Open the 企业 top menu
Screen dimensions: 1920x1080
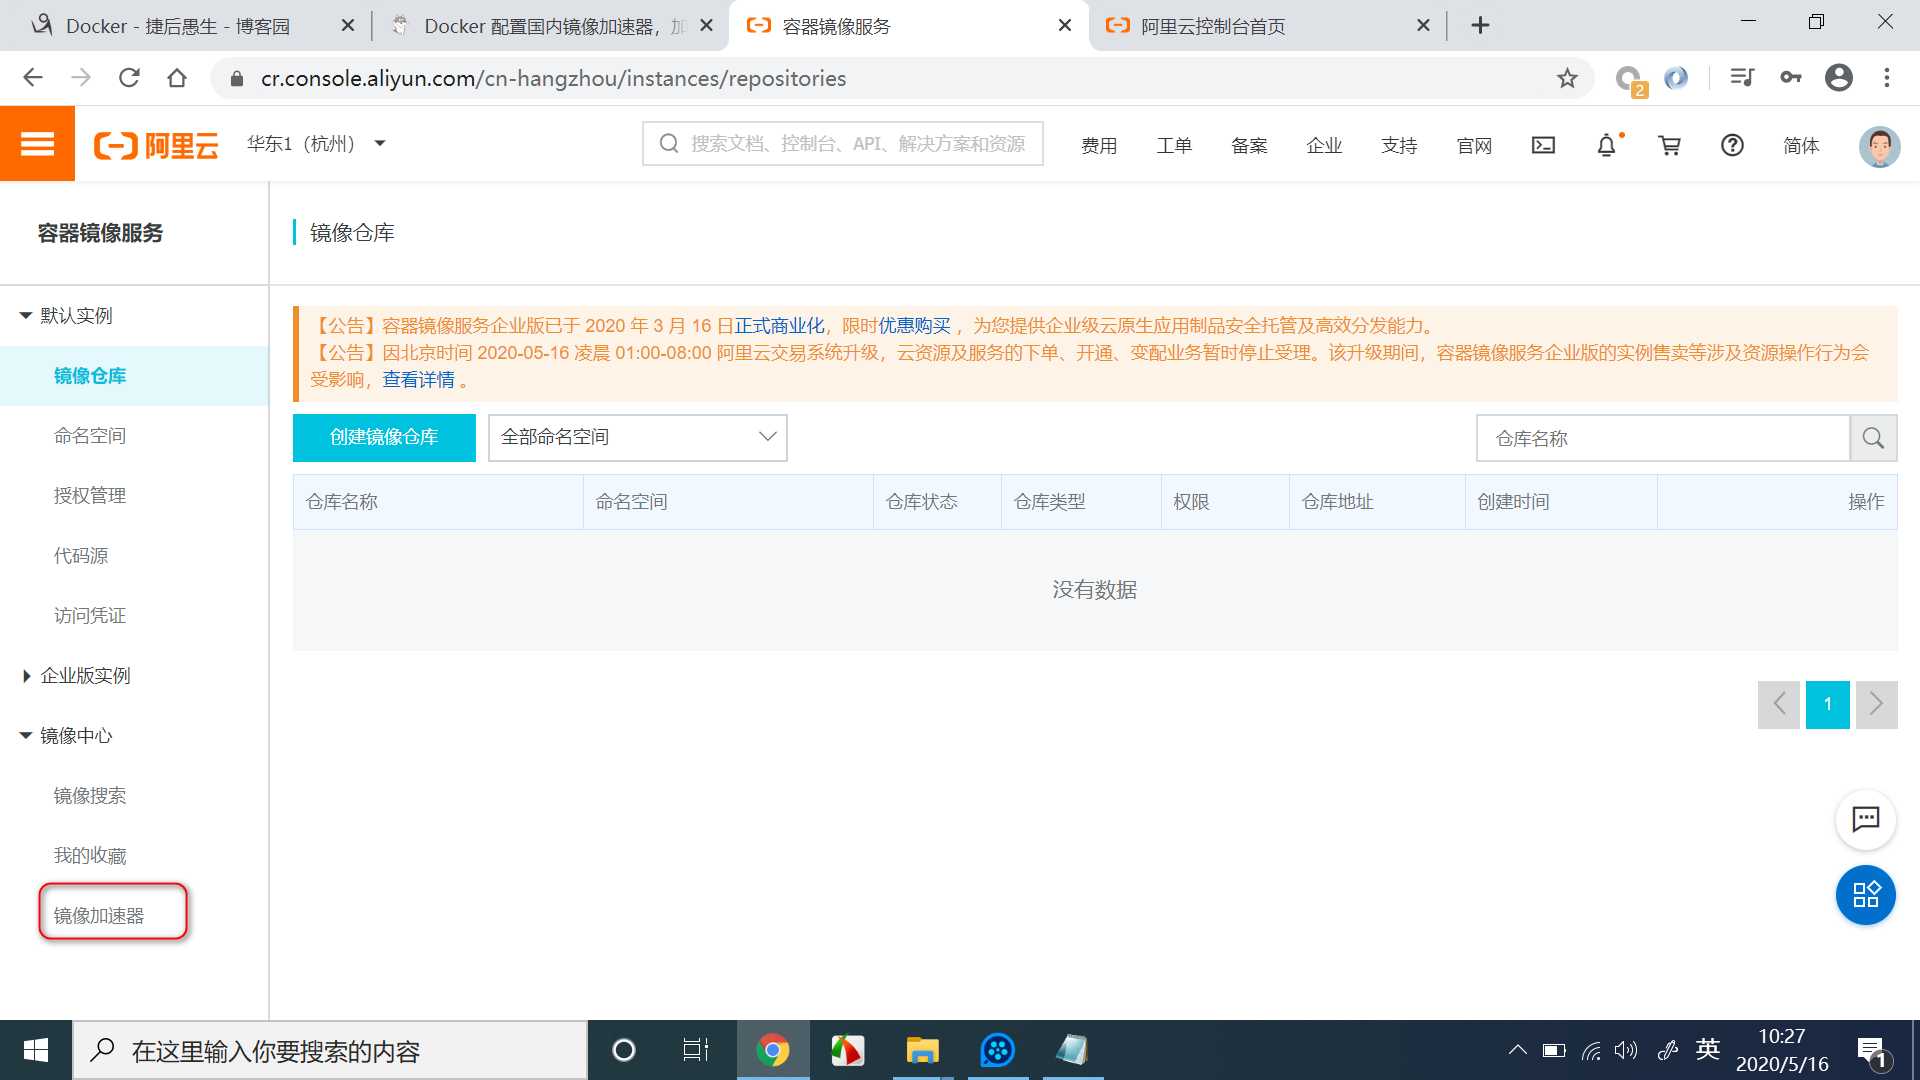pyautogui.click(x=1324, y=146)
